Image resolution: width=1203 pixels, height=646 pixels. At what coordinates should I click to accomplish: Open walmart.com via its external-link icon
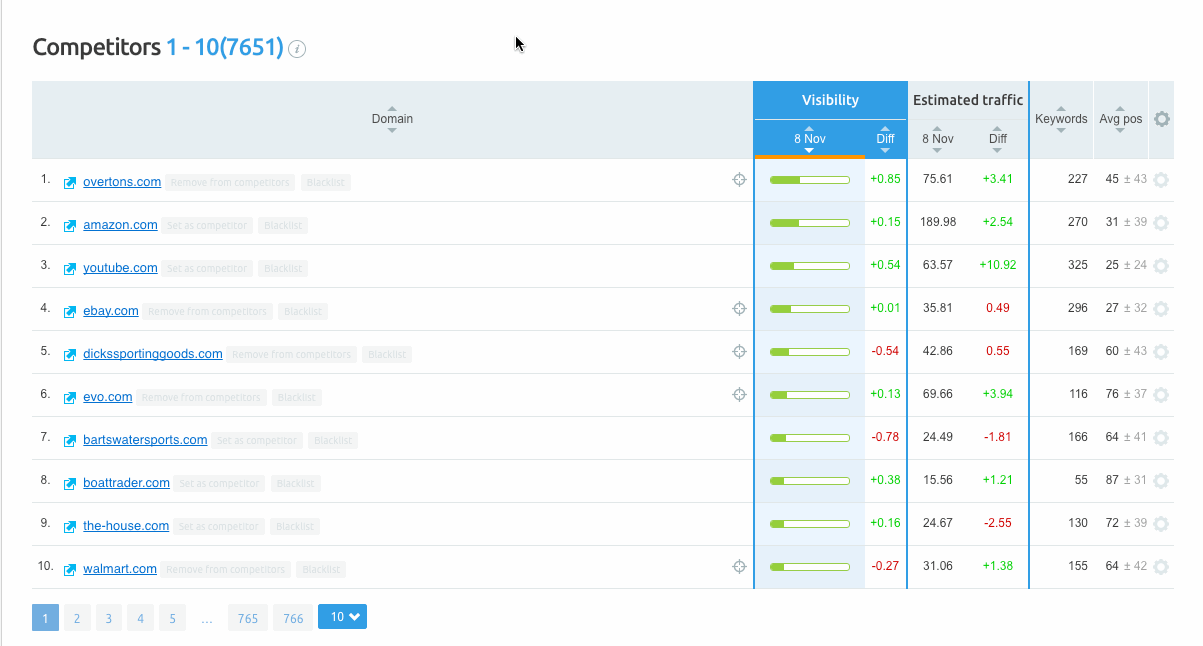(x=69, y=568)
